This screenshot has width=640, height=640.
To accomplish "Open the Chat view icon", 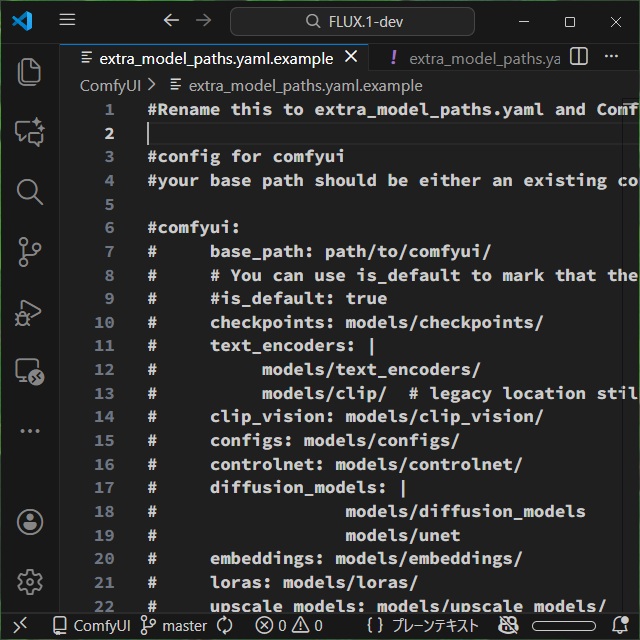I will [29, 132].
